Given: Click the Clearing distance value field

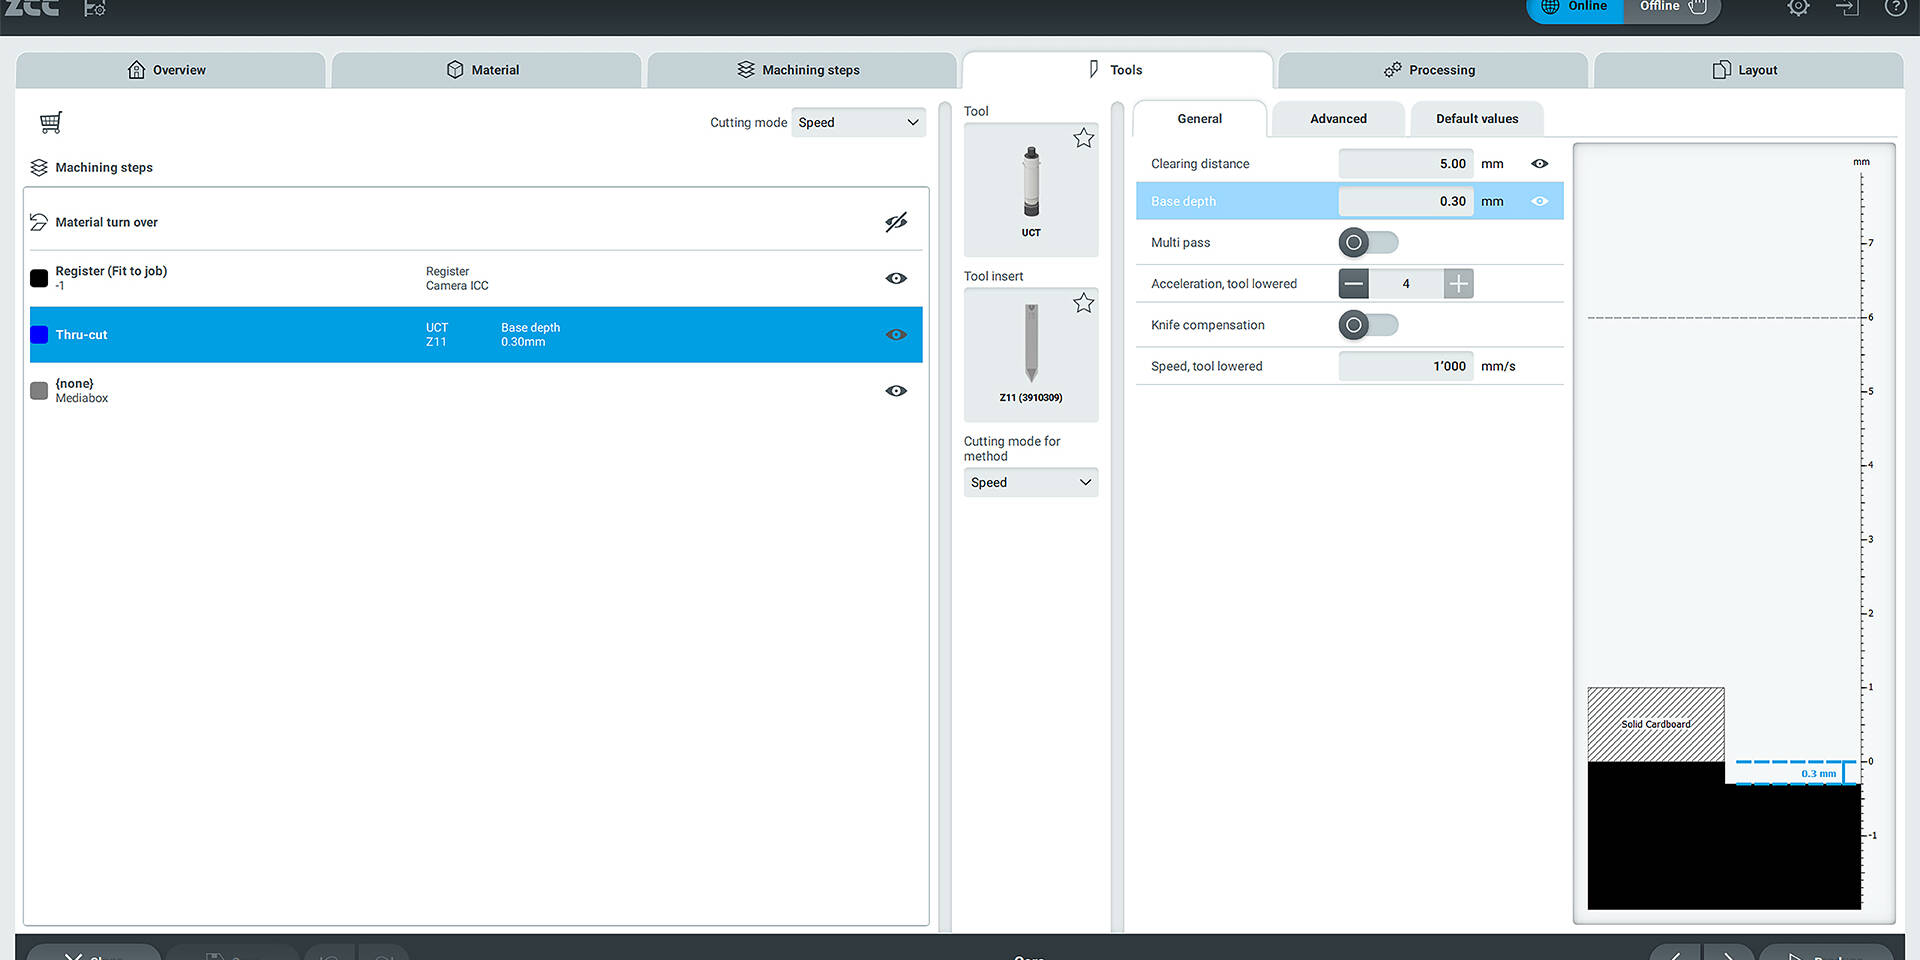Looking at the screenshot, I should click(1405, 164).
